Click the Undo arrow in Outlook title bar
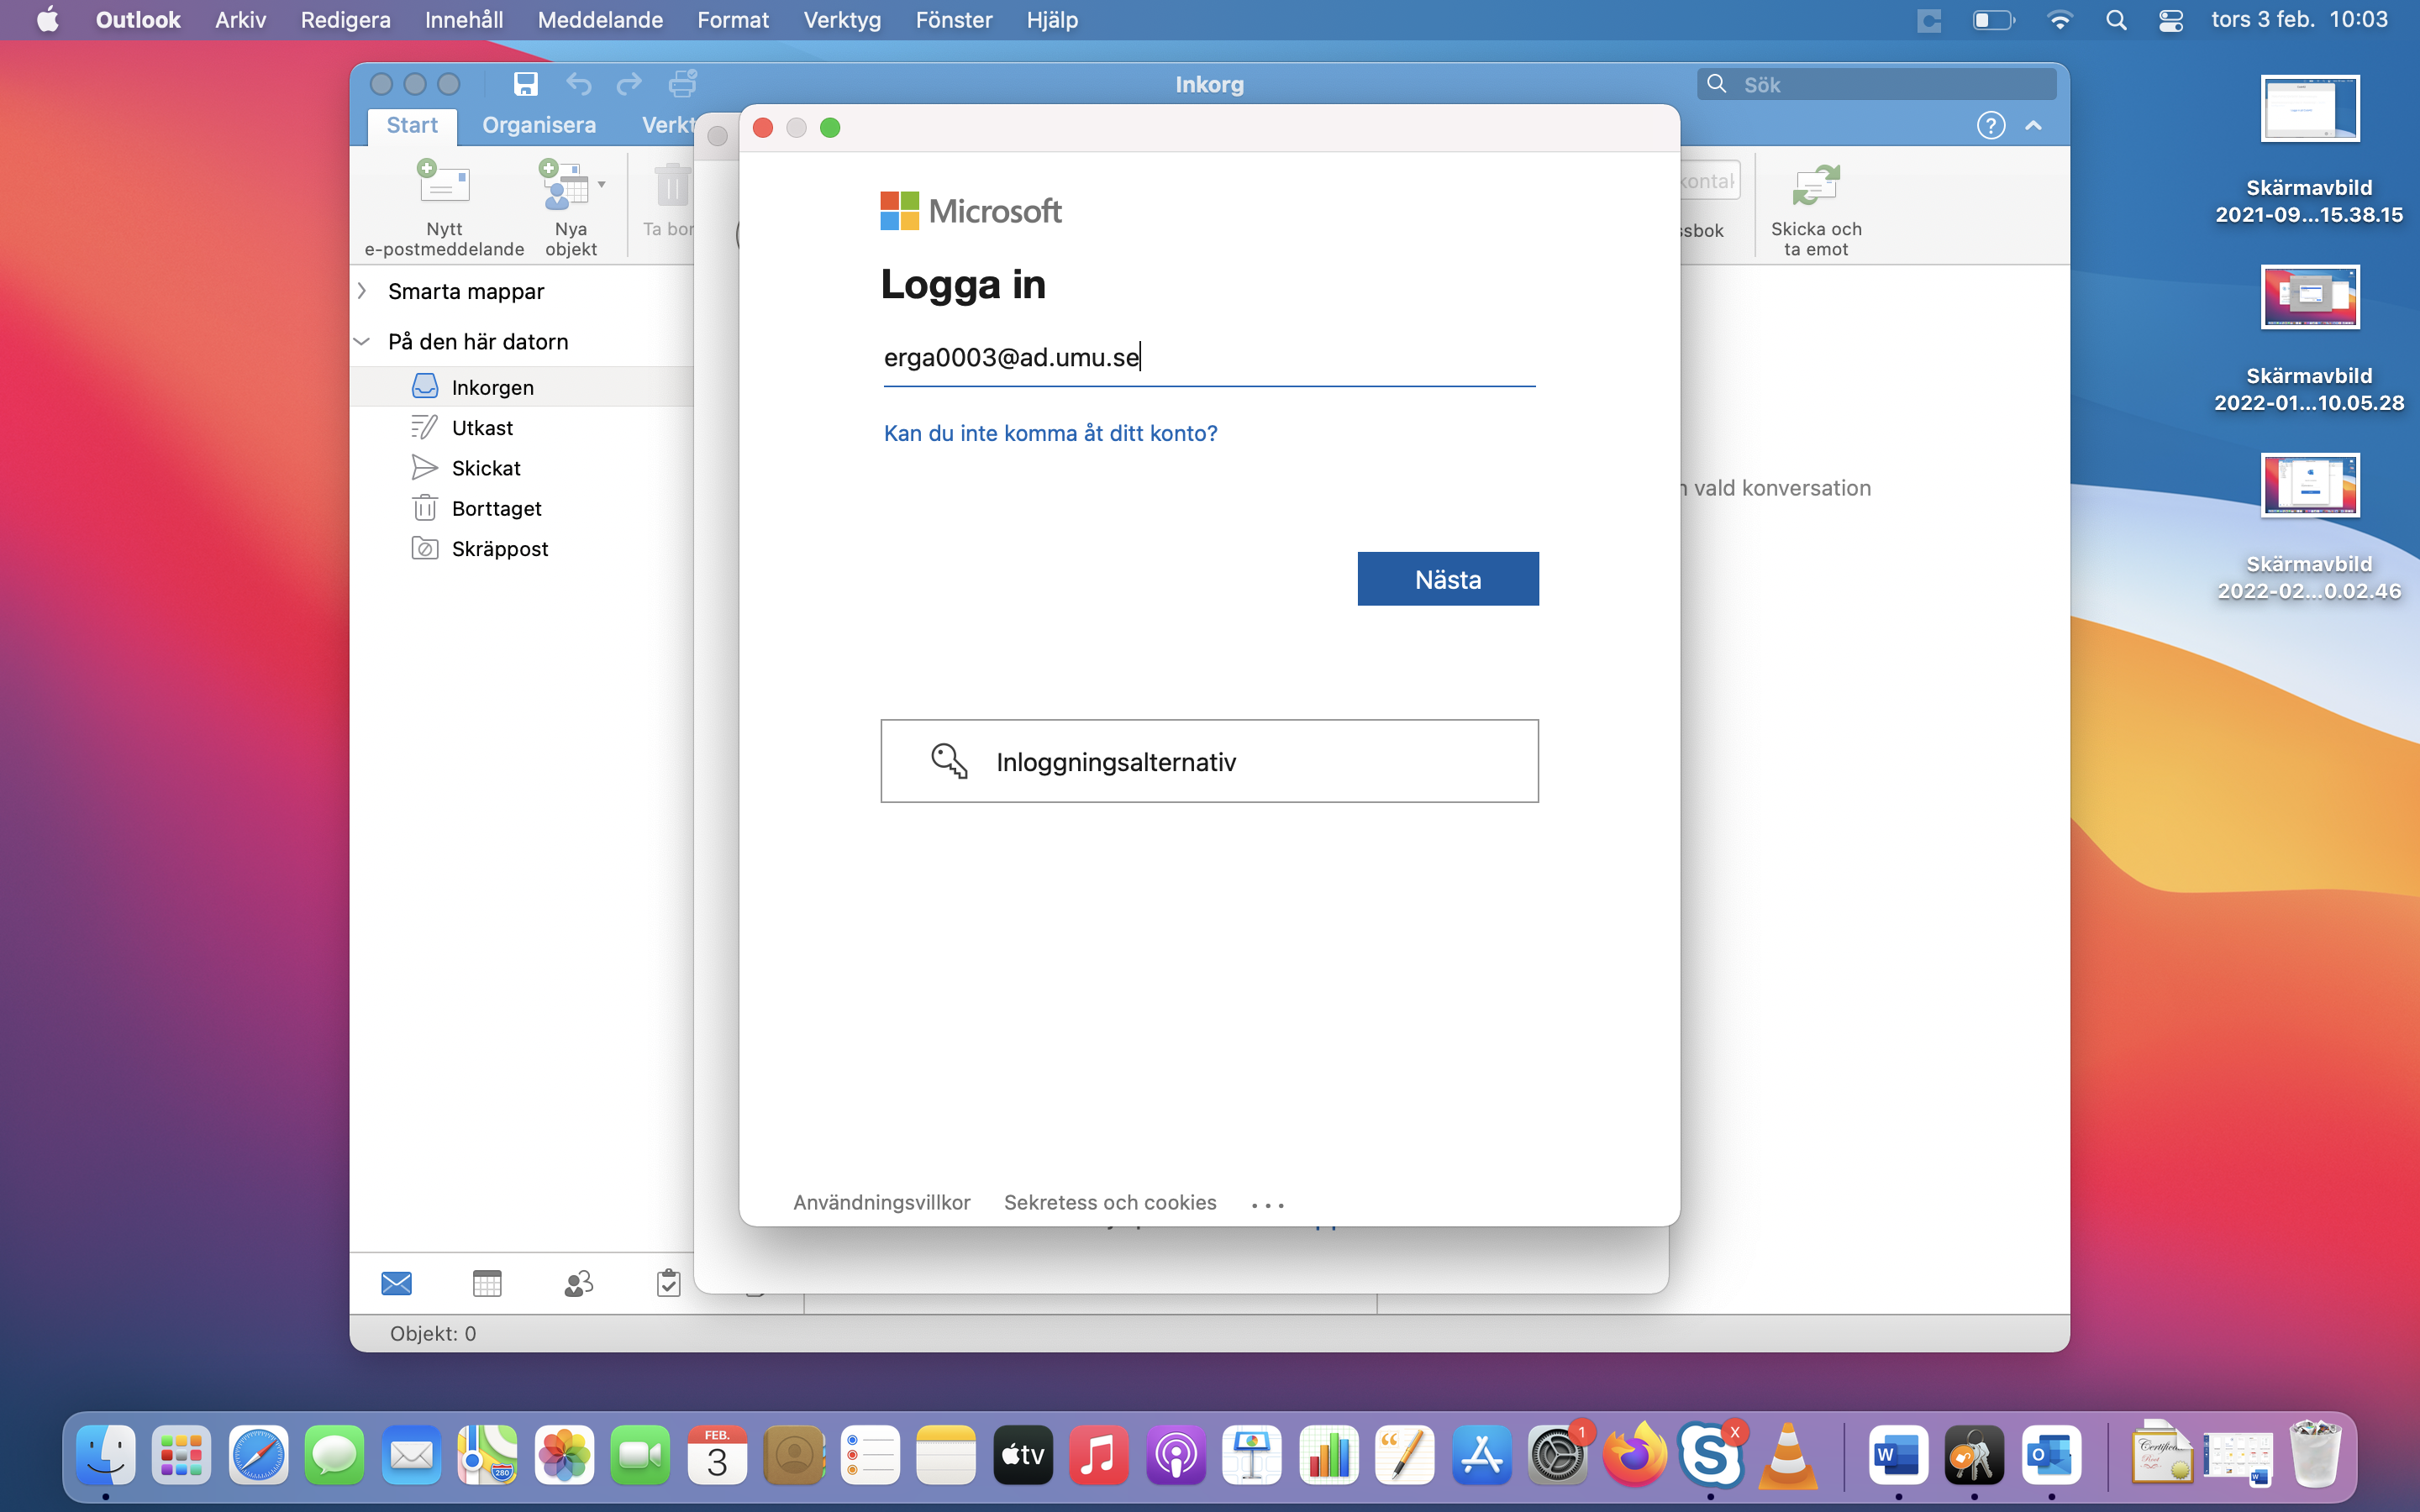The height and width of the screenshot is (1512, 2420). (578, 84)
